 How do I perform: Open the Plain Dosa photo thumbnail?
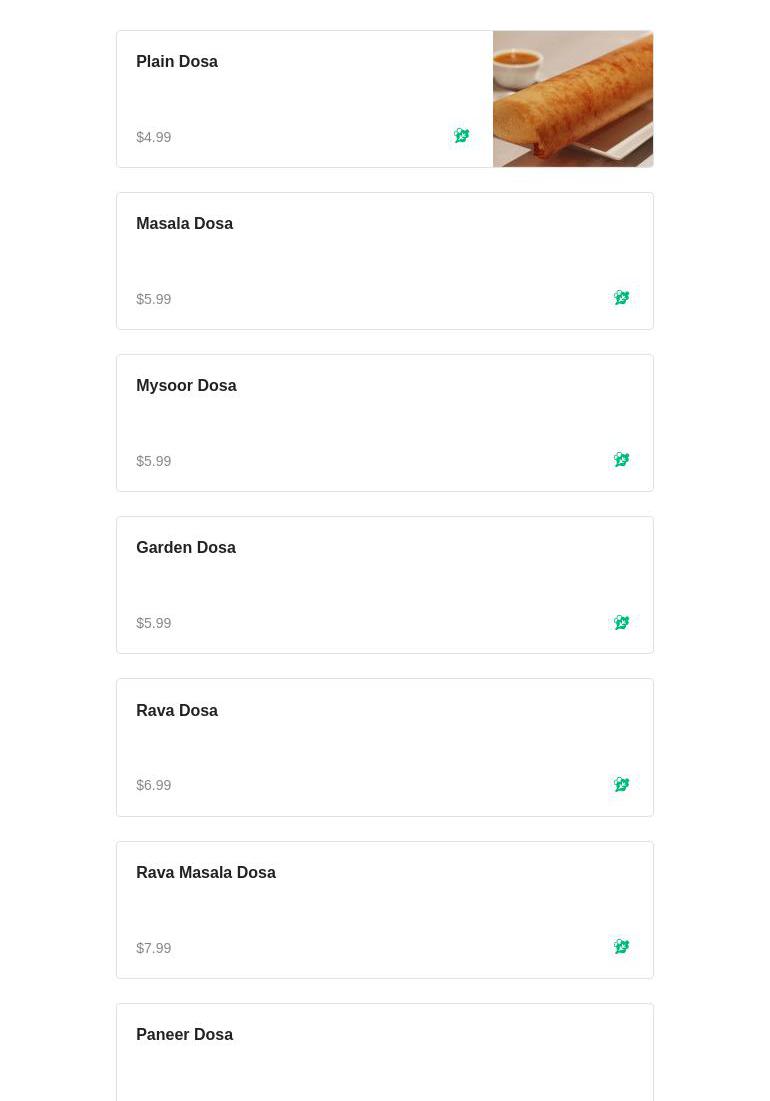(572, 99)
